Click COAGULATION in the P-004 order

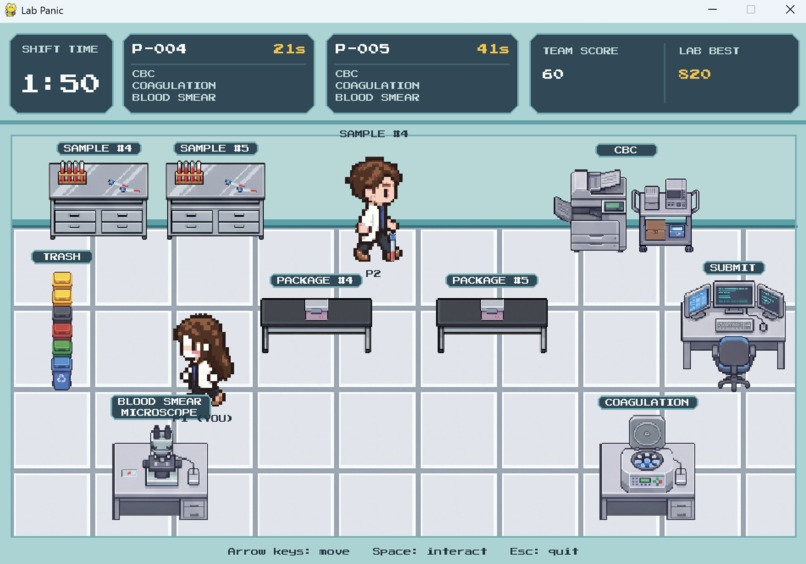click(x=174, y=85)
